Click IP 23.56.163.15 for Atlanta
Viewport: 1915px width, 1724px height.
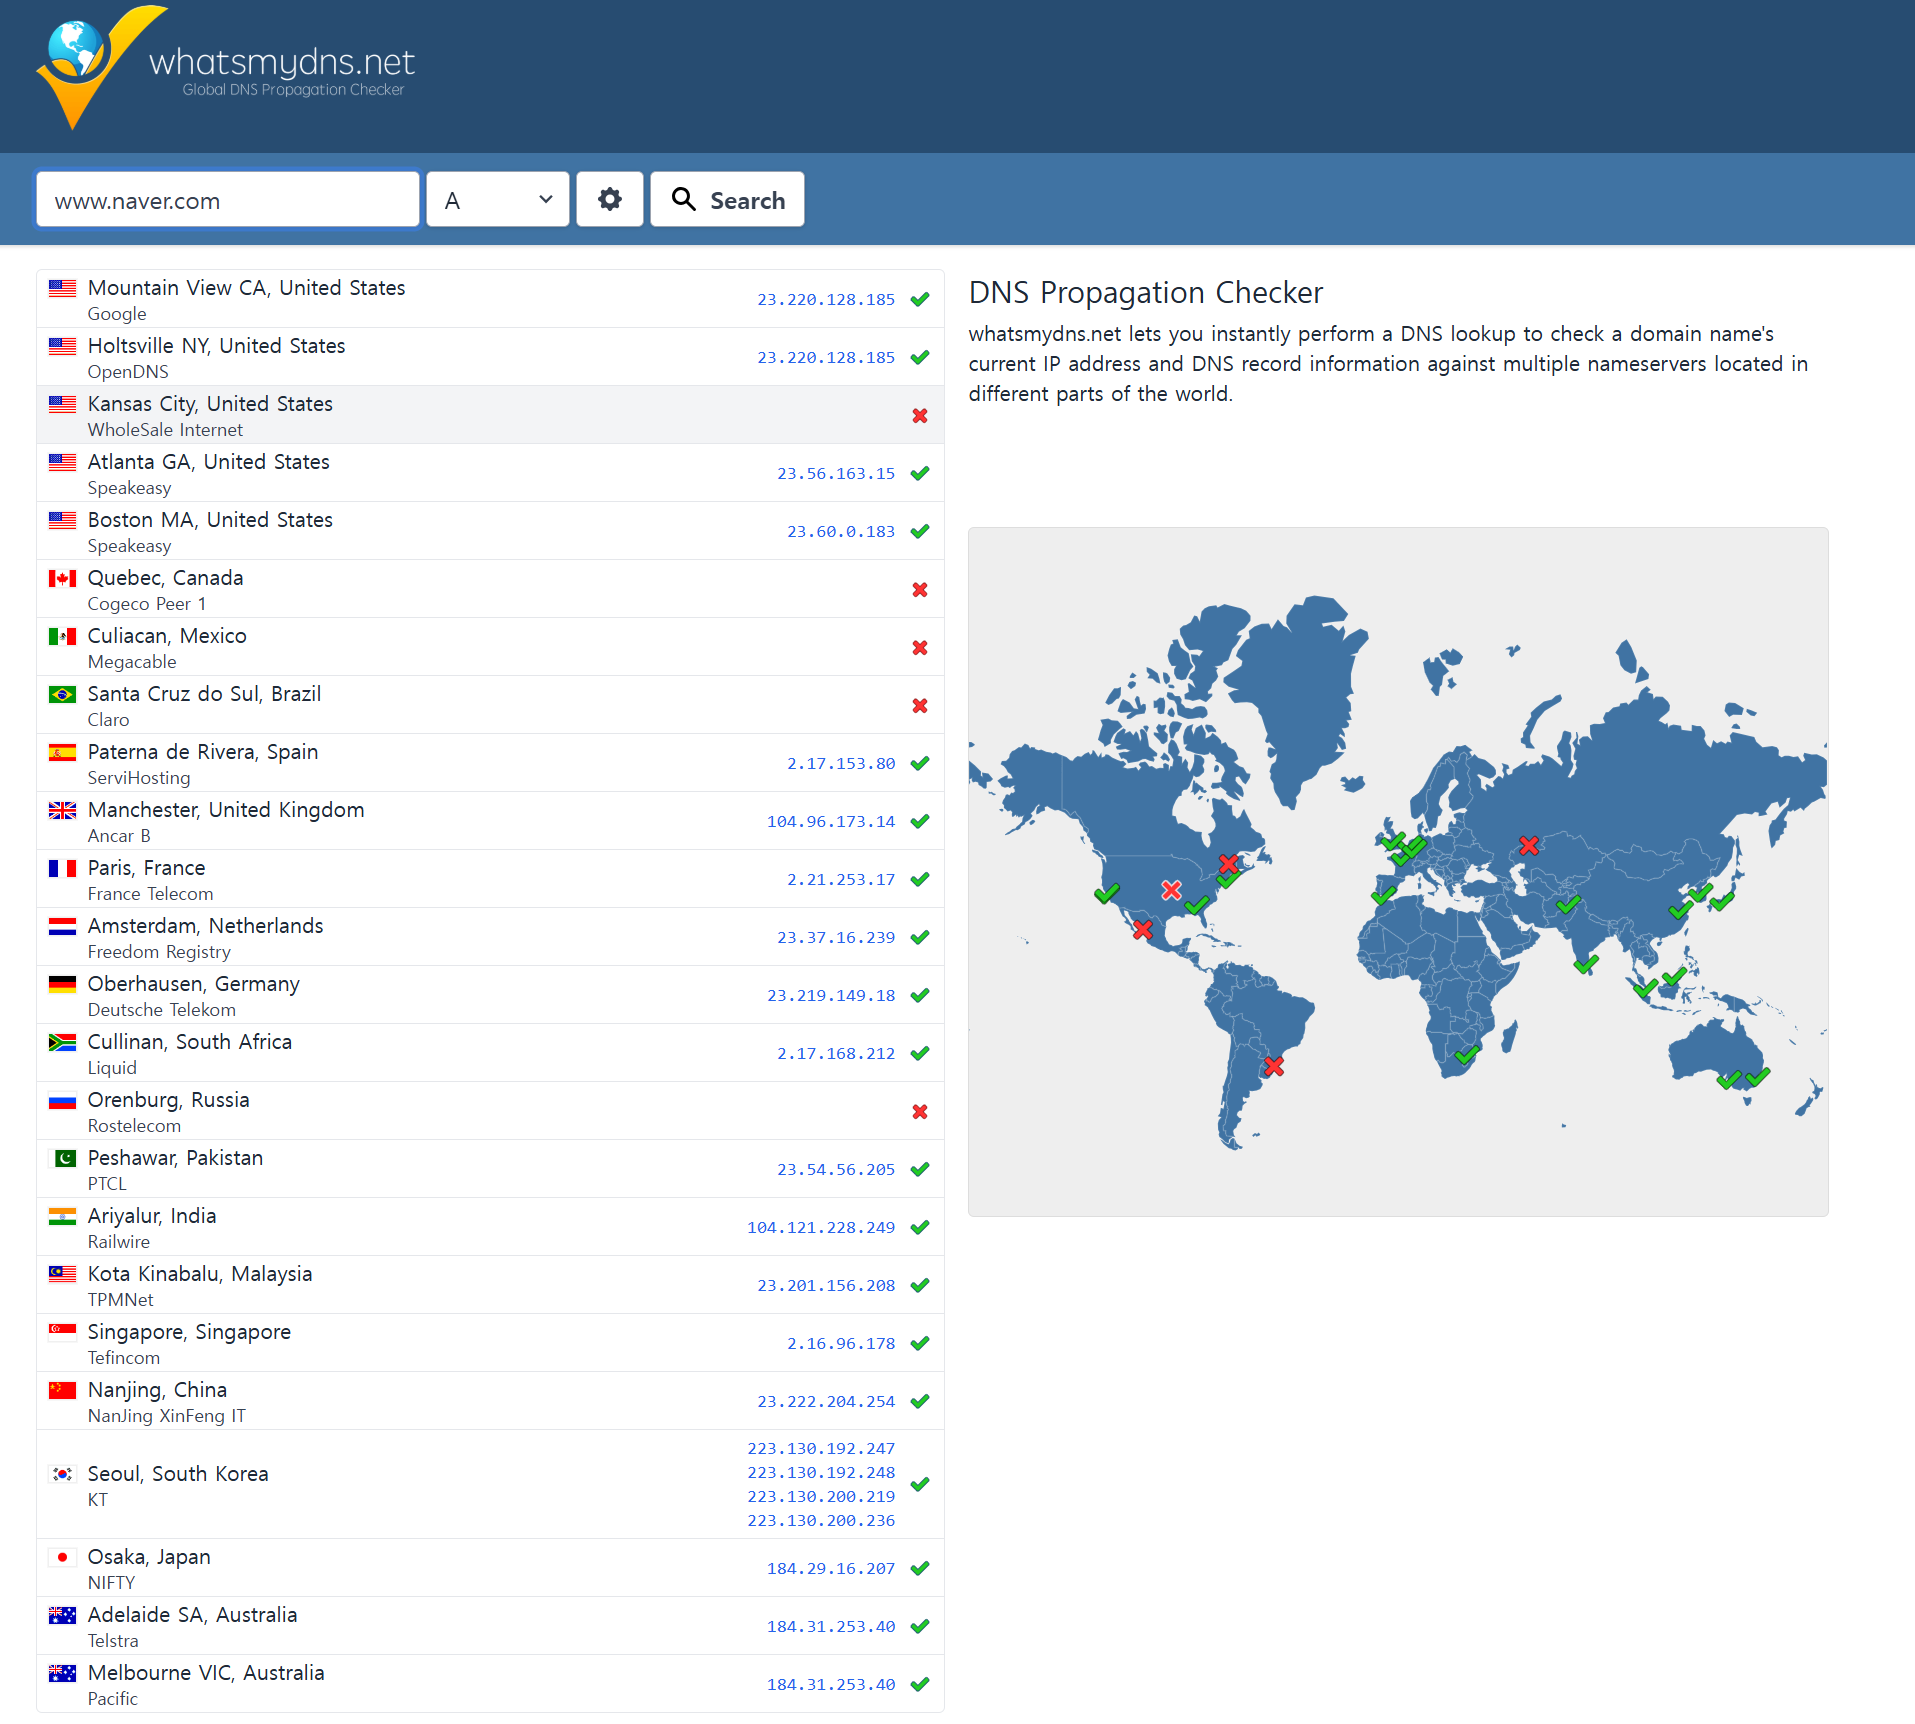[x=836, y=473]
